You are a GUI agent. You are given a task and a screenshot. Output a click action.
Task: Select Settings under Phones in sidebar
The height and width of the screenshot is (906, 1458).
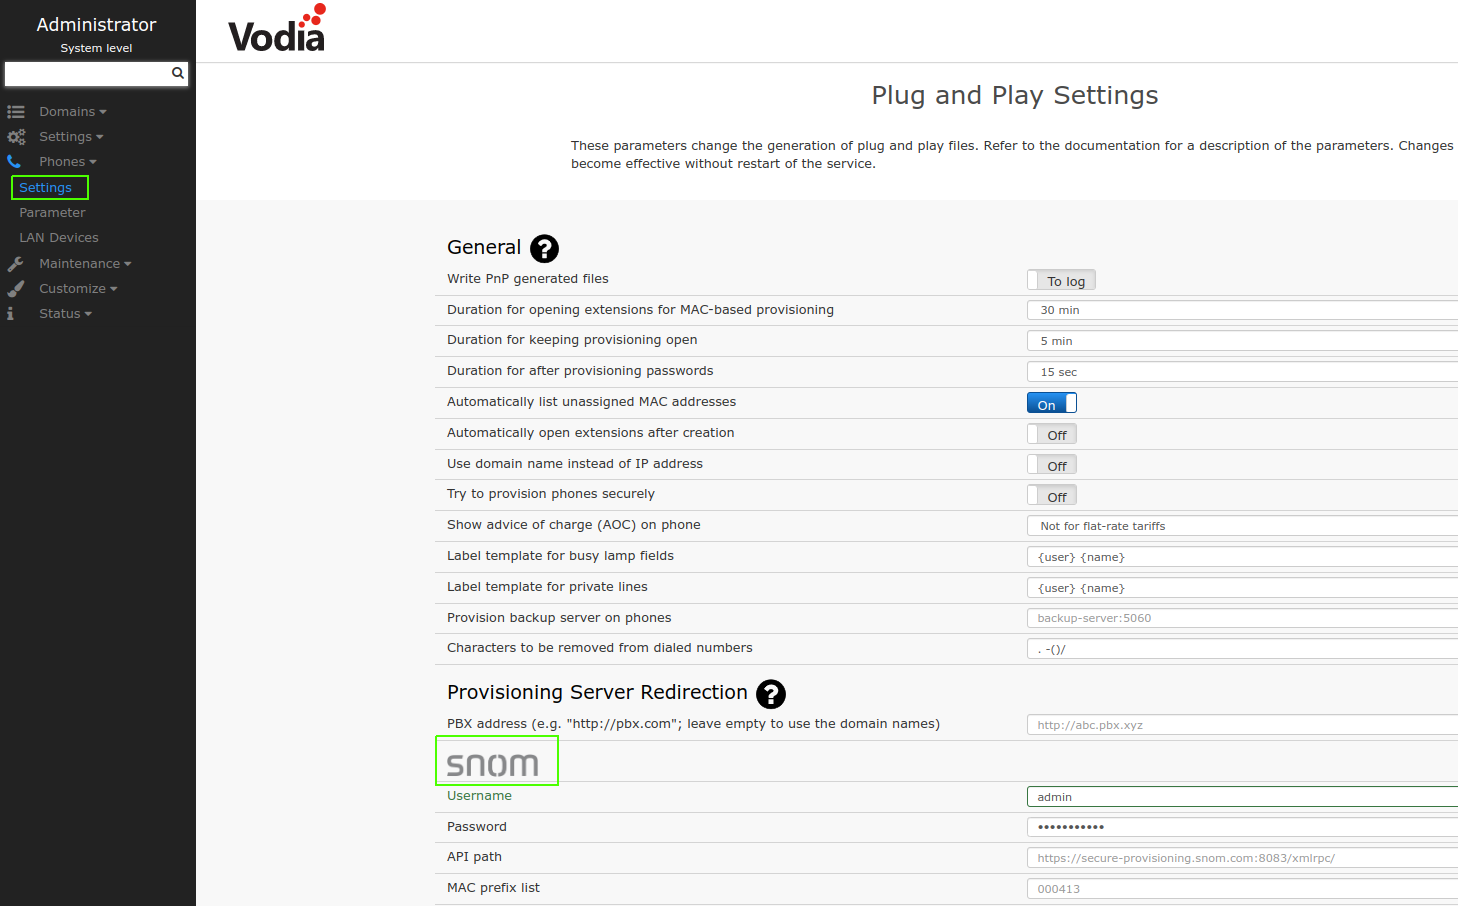click(x=46, y=188)
